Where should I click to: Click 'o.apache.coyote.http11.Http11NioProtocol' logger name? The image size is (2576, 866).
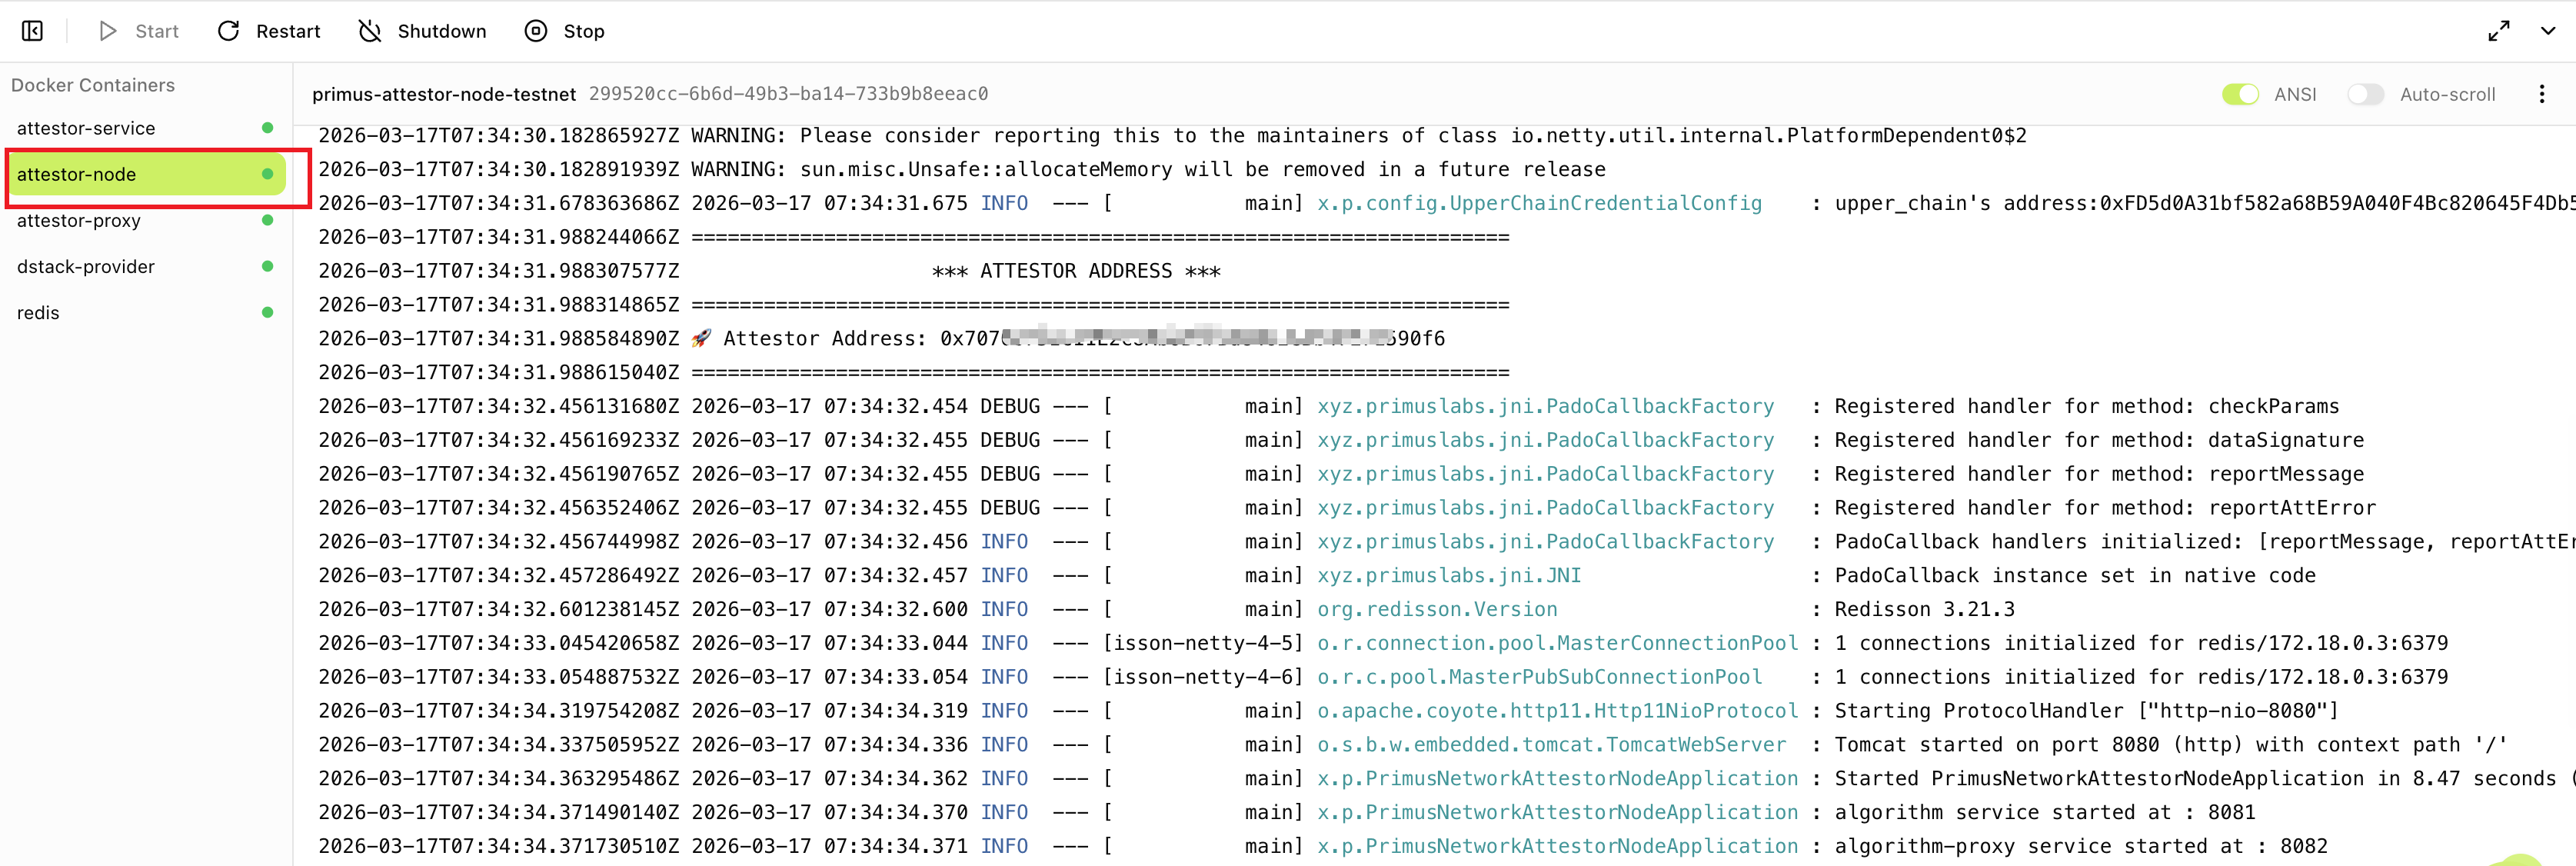tap(1557, 711)
